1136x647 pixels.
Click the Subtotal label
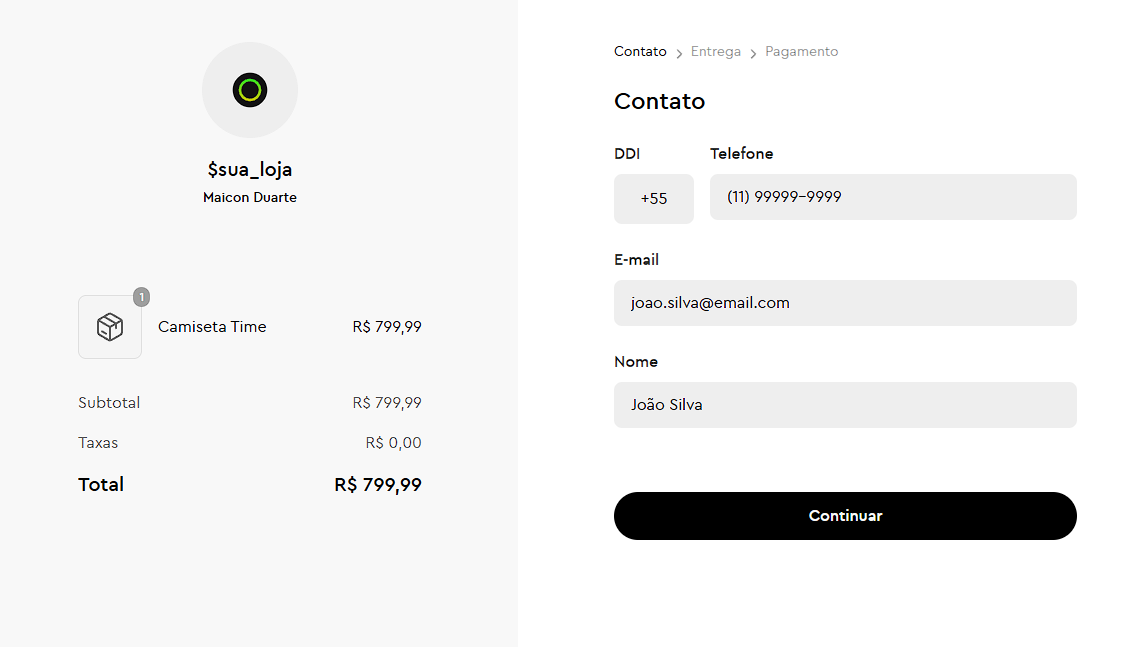109,403
